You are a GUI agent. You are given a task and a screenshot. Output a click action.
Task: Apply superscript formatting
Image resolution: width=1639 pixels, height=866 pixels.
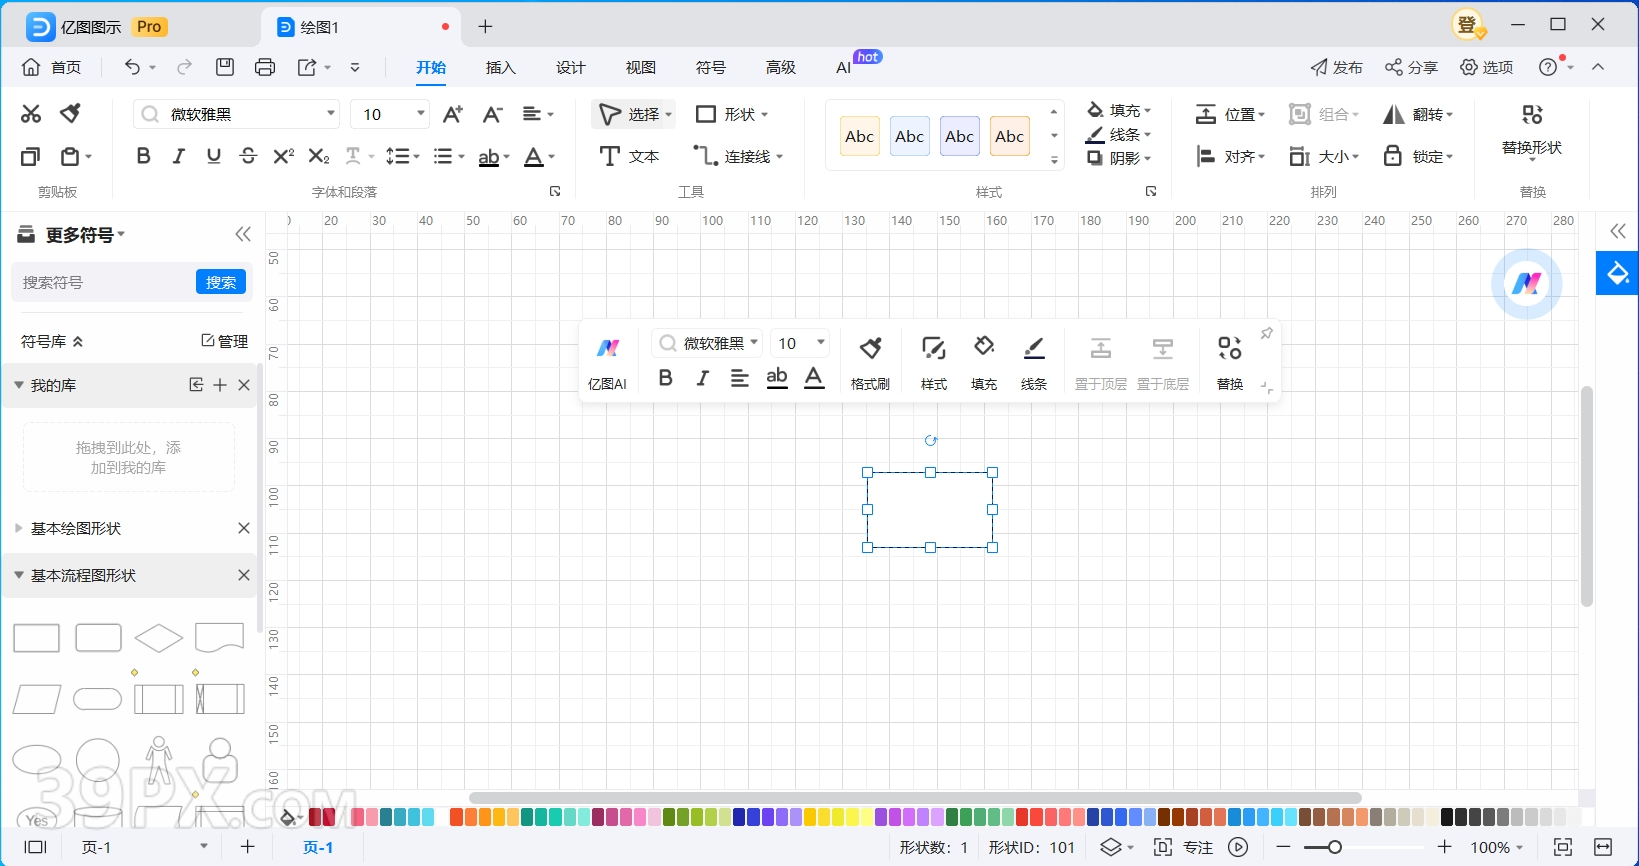(284, 156)
